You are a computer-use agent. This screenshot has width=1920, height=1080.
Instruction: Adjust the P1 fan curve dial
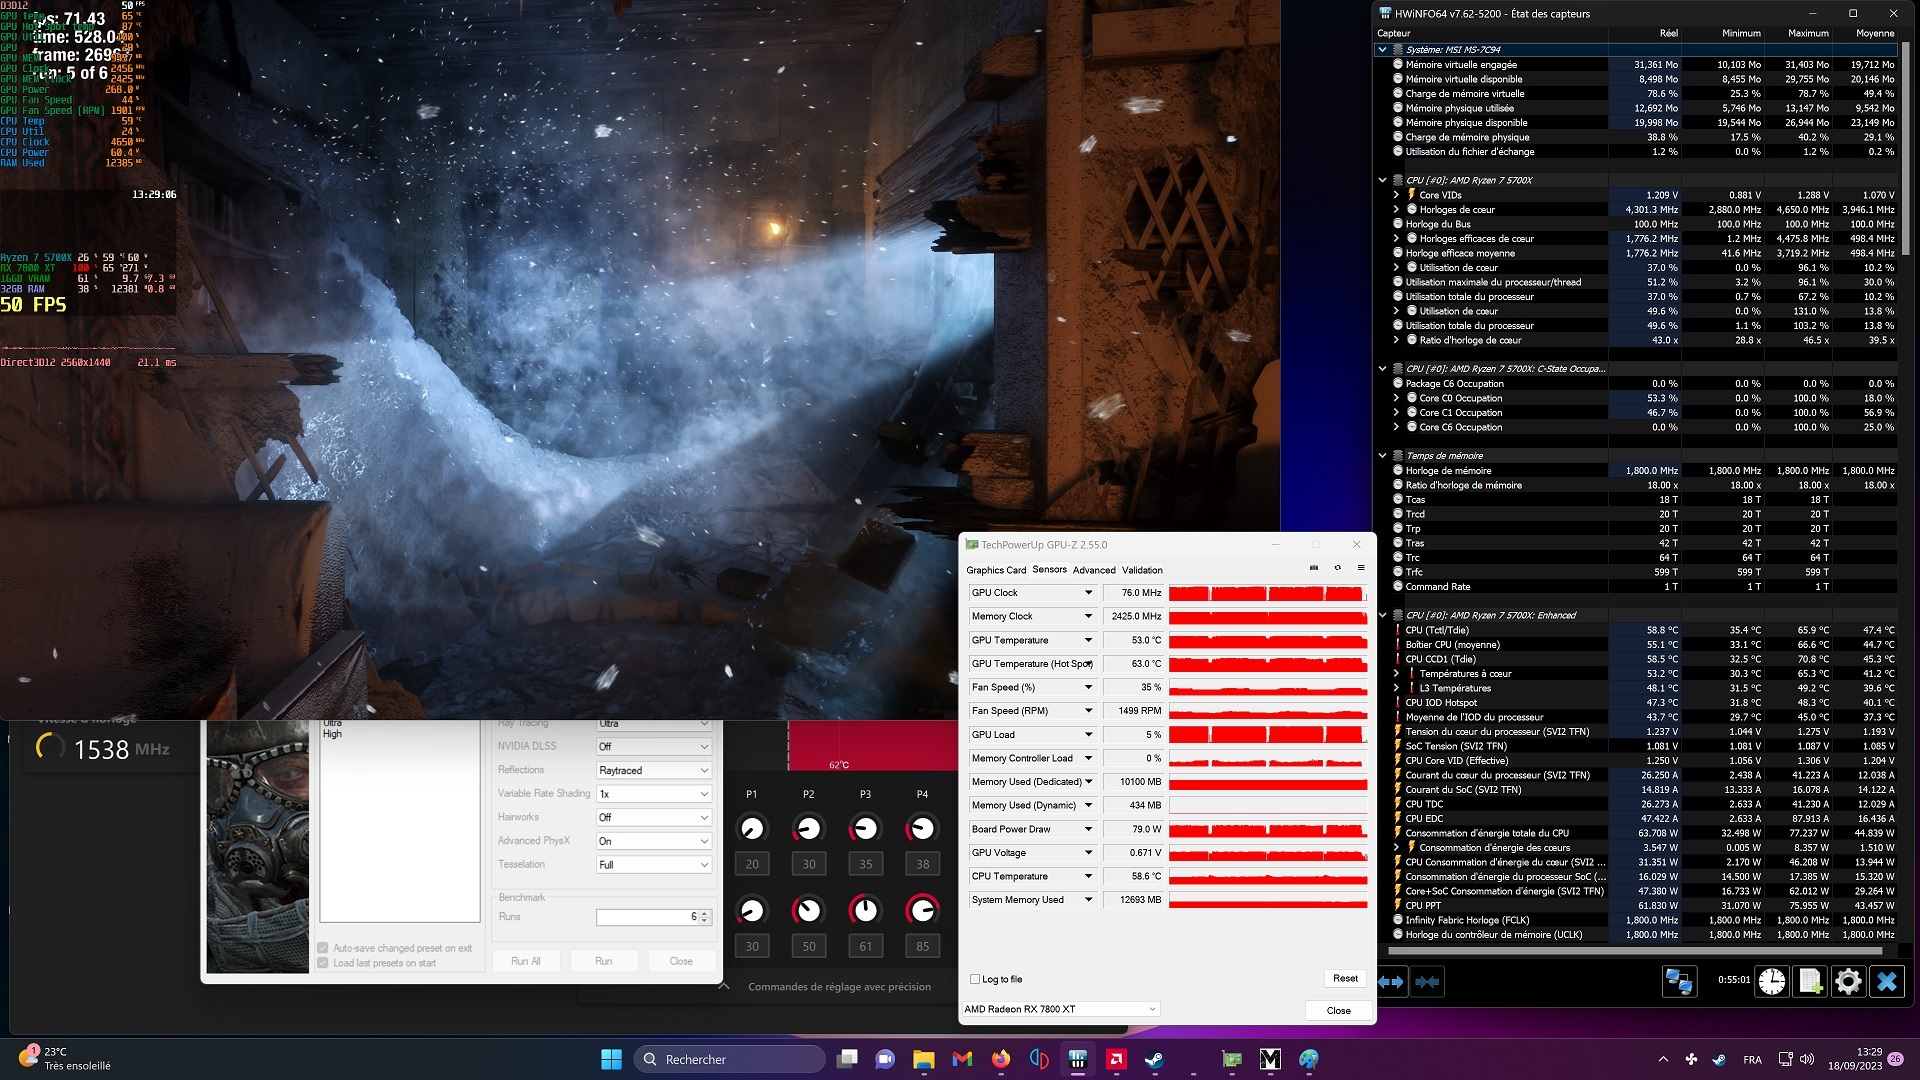[752, 828]
